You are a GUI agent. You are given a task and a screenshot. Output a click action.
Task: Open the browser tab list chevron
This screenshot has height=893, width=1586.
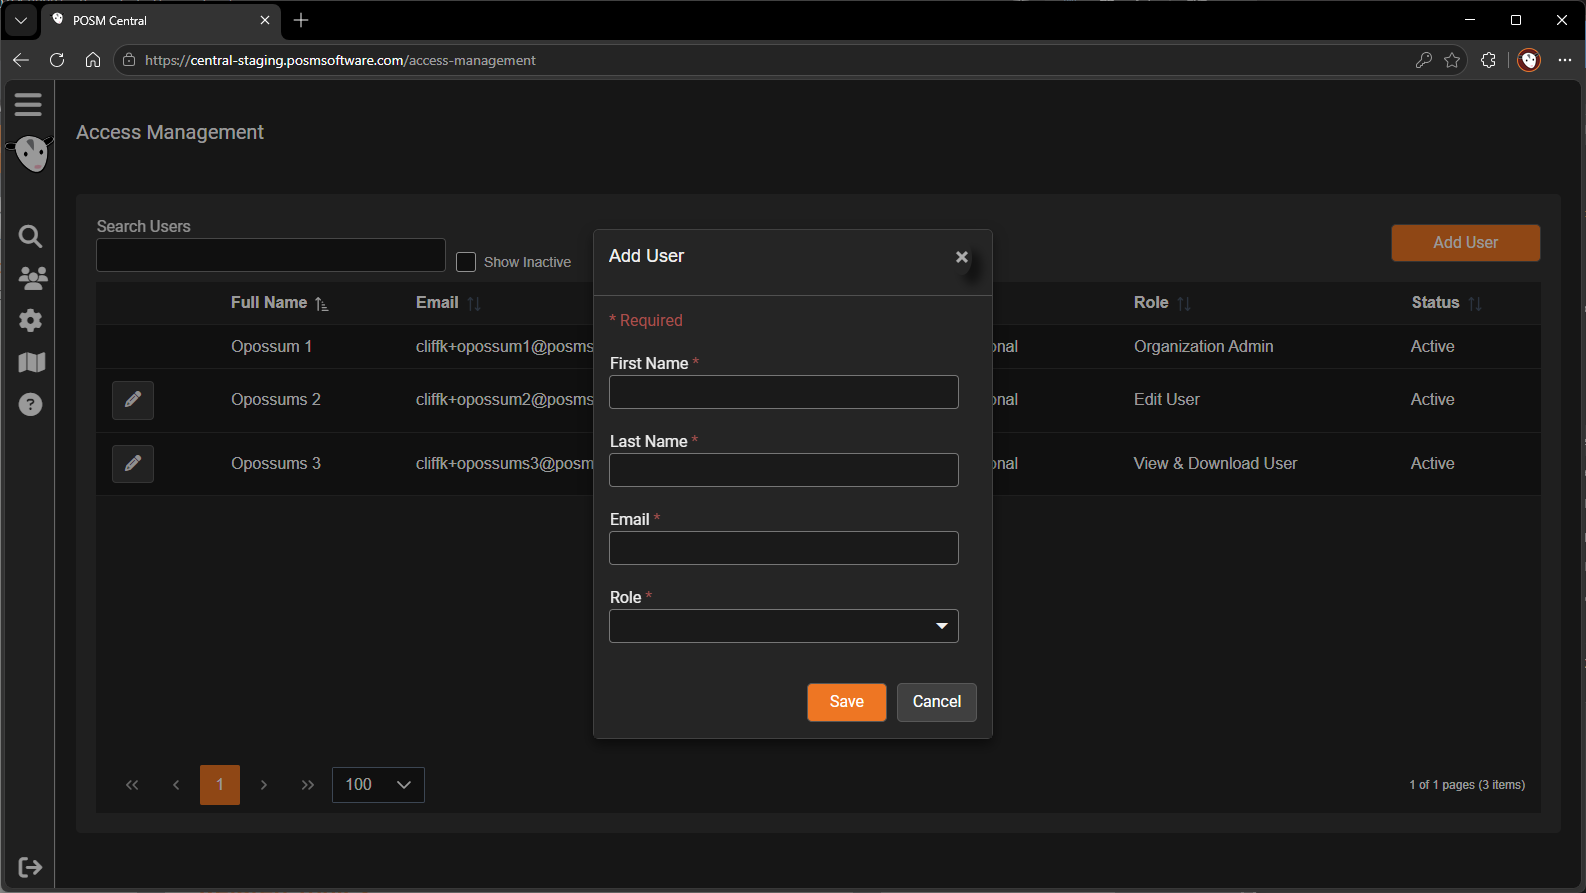(x=20, y=20)
